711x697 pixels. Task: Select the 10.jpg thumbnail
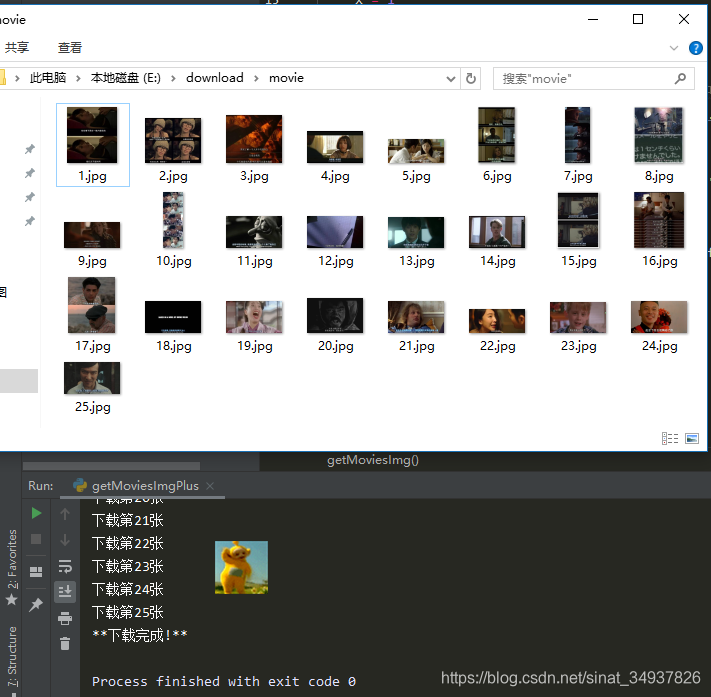[173, 220]
